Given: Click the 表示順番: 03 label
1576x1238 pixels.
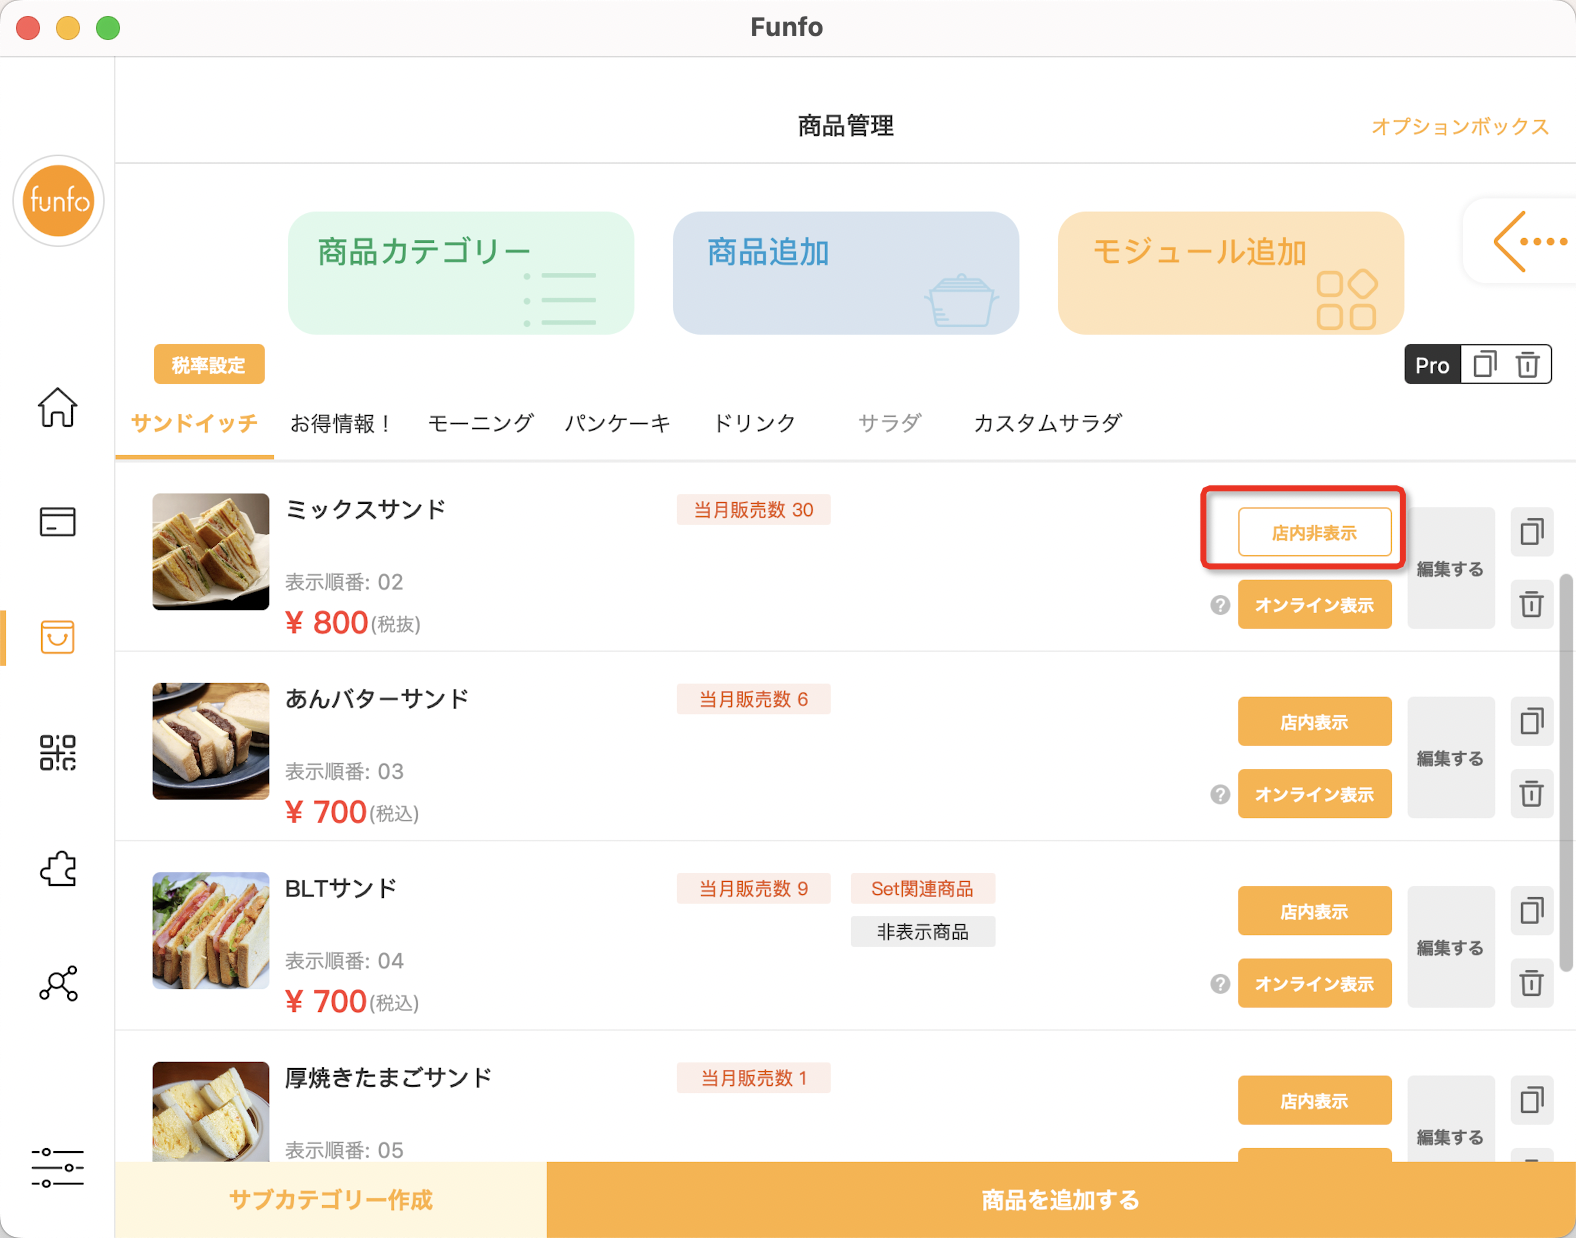Looking at the screenshot, I should (344, 772).
